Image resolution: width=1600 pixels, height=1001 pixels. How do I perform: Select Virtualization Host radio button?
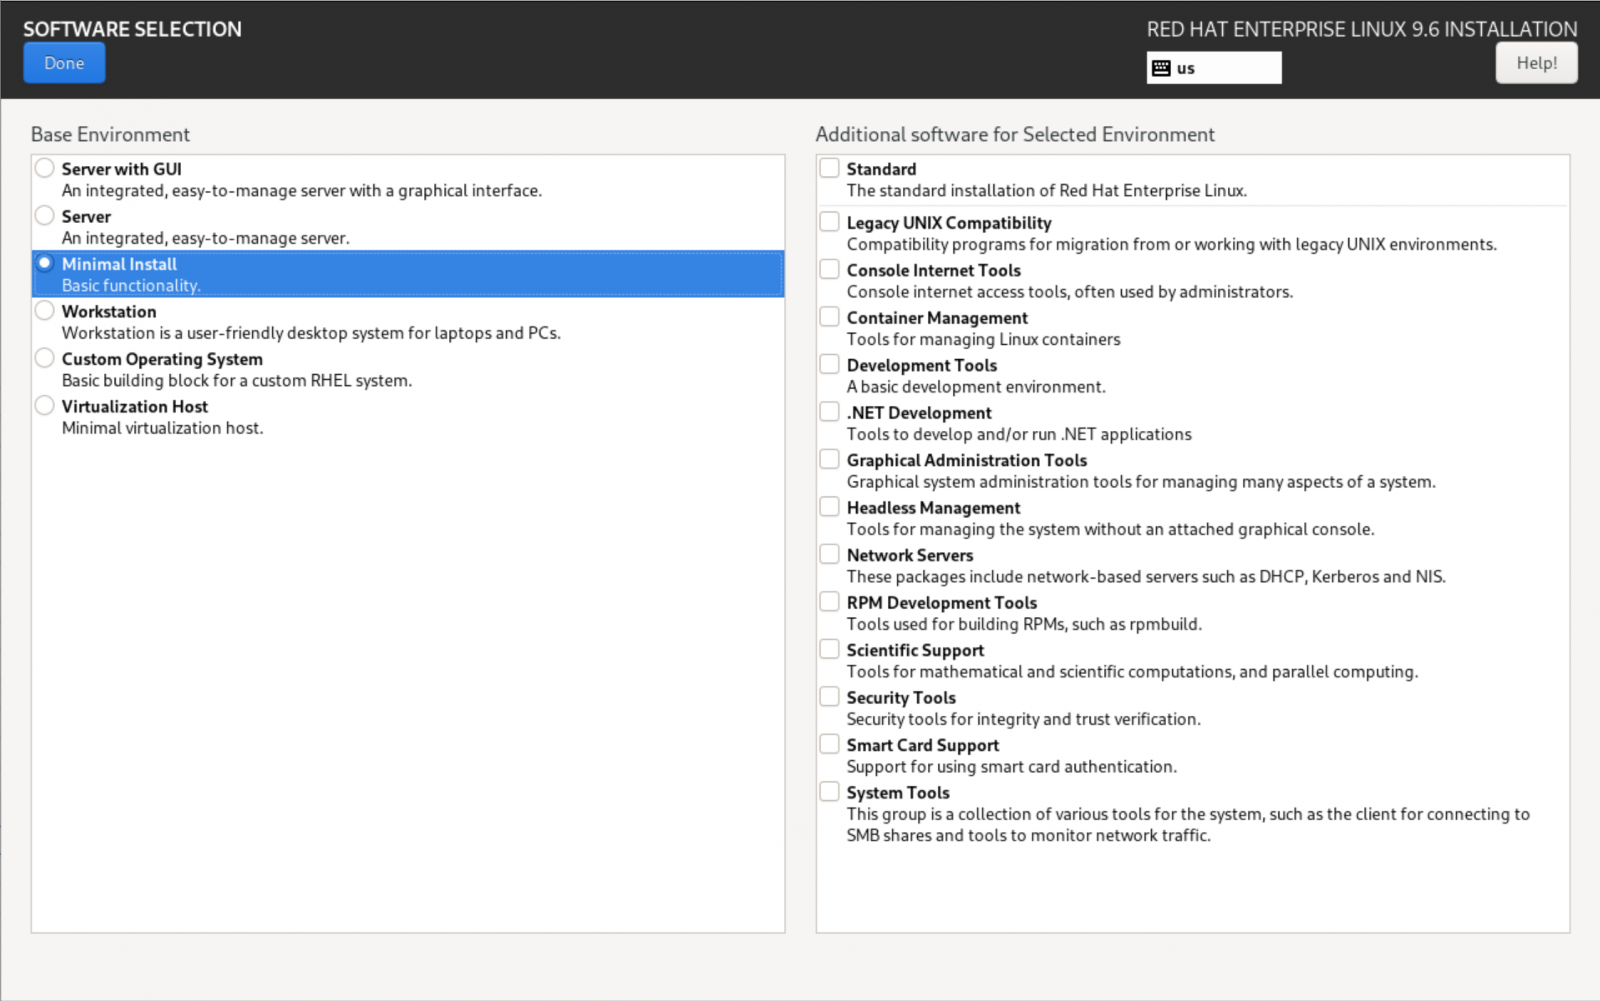tap(45, 406)
